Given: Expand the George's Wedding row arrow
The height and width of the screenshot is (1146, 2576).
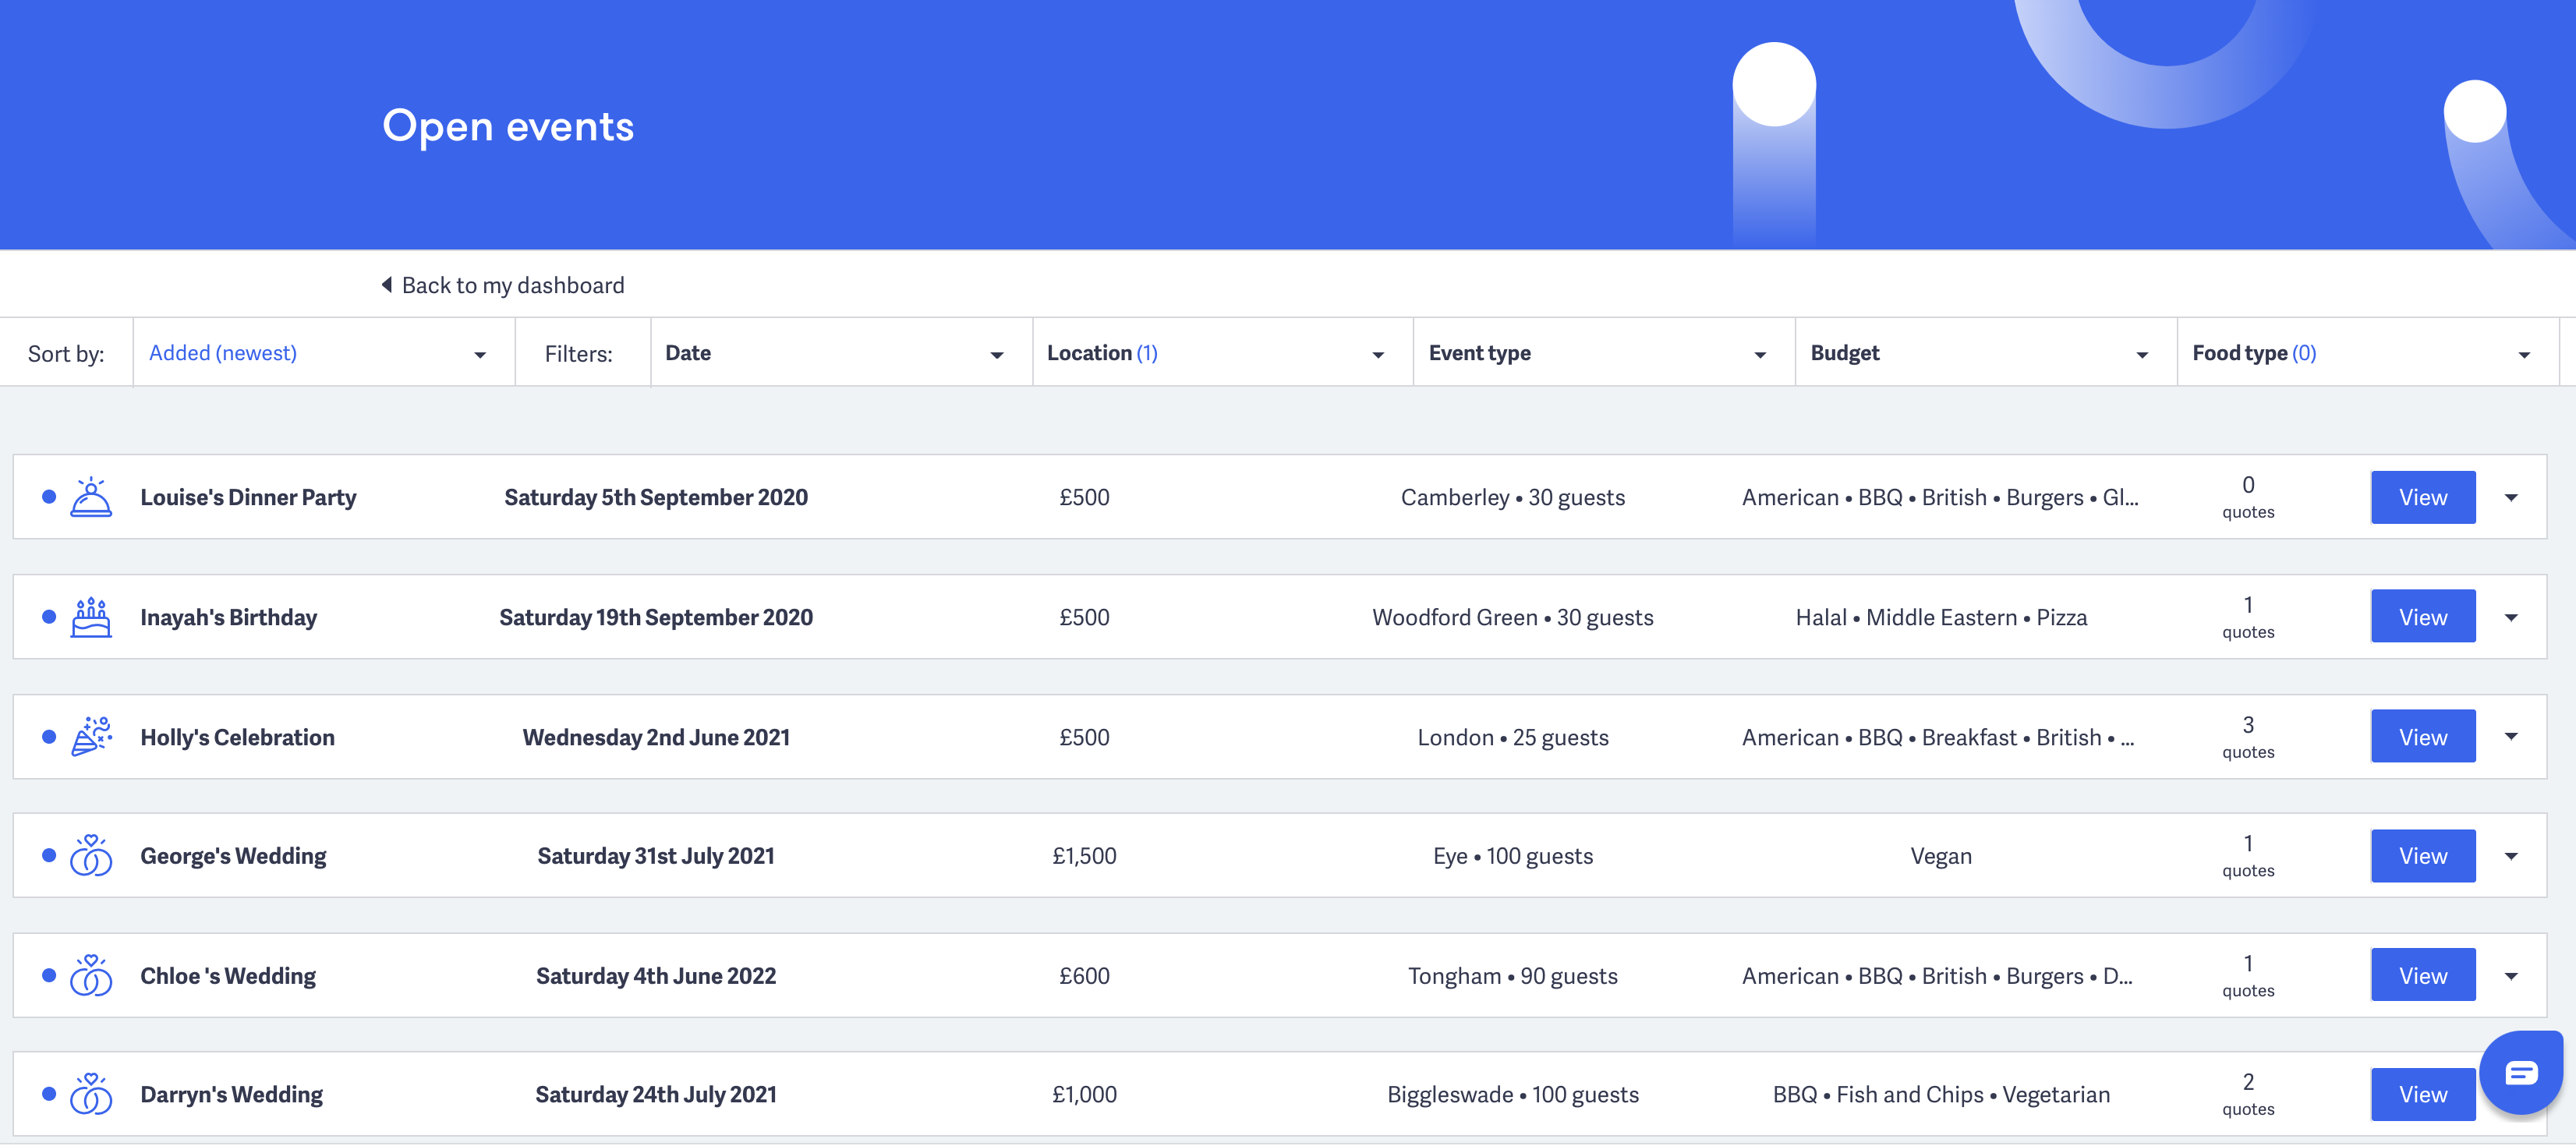Looking at the screenshot, I should tap(2511, 856).
